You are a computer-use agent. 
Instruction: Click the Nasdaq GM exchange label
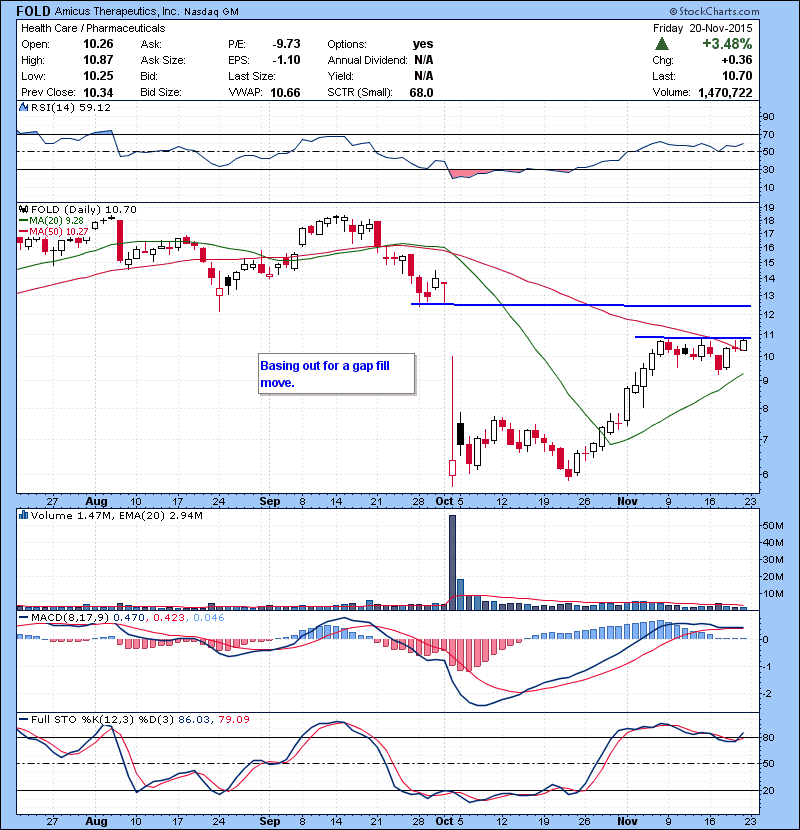[211, 12]
